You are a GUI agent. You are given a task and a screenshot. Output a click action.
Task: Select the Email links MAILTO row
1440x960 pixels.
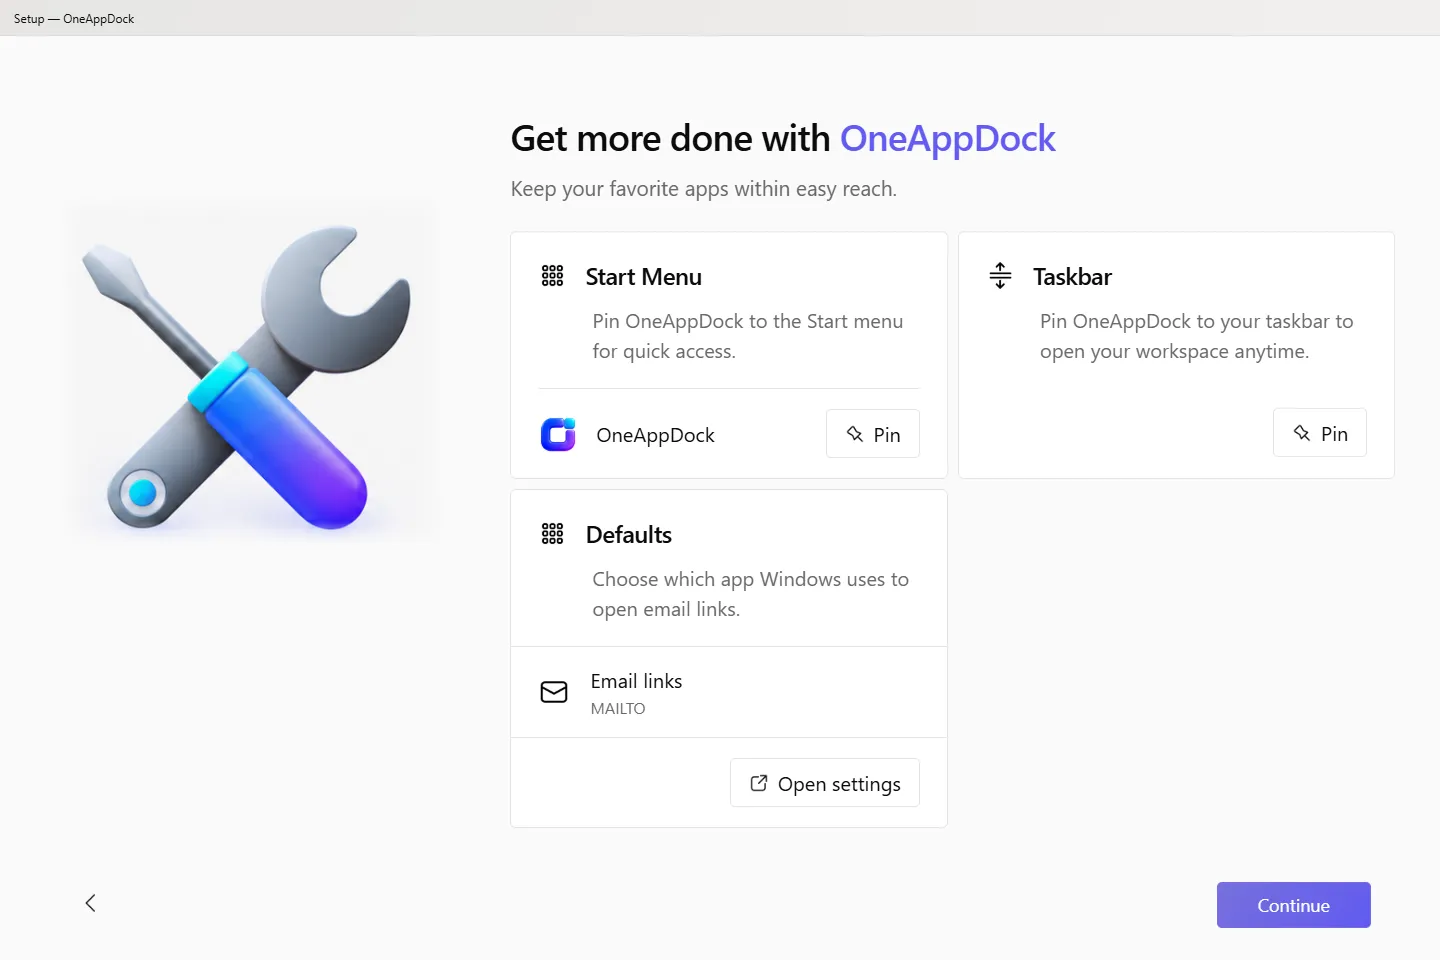coord(729,692)
